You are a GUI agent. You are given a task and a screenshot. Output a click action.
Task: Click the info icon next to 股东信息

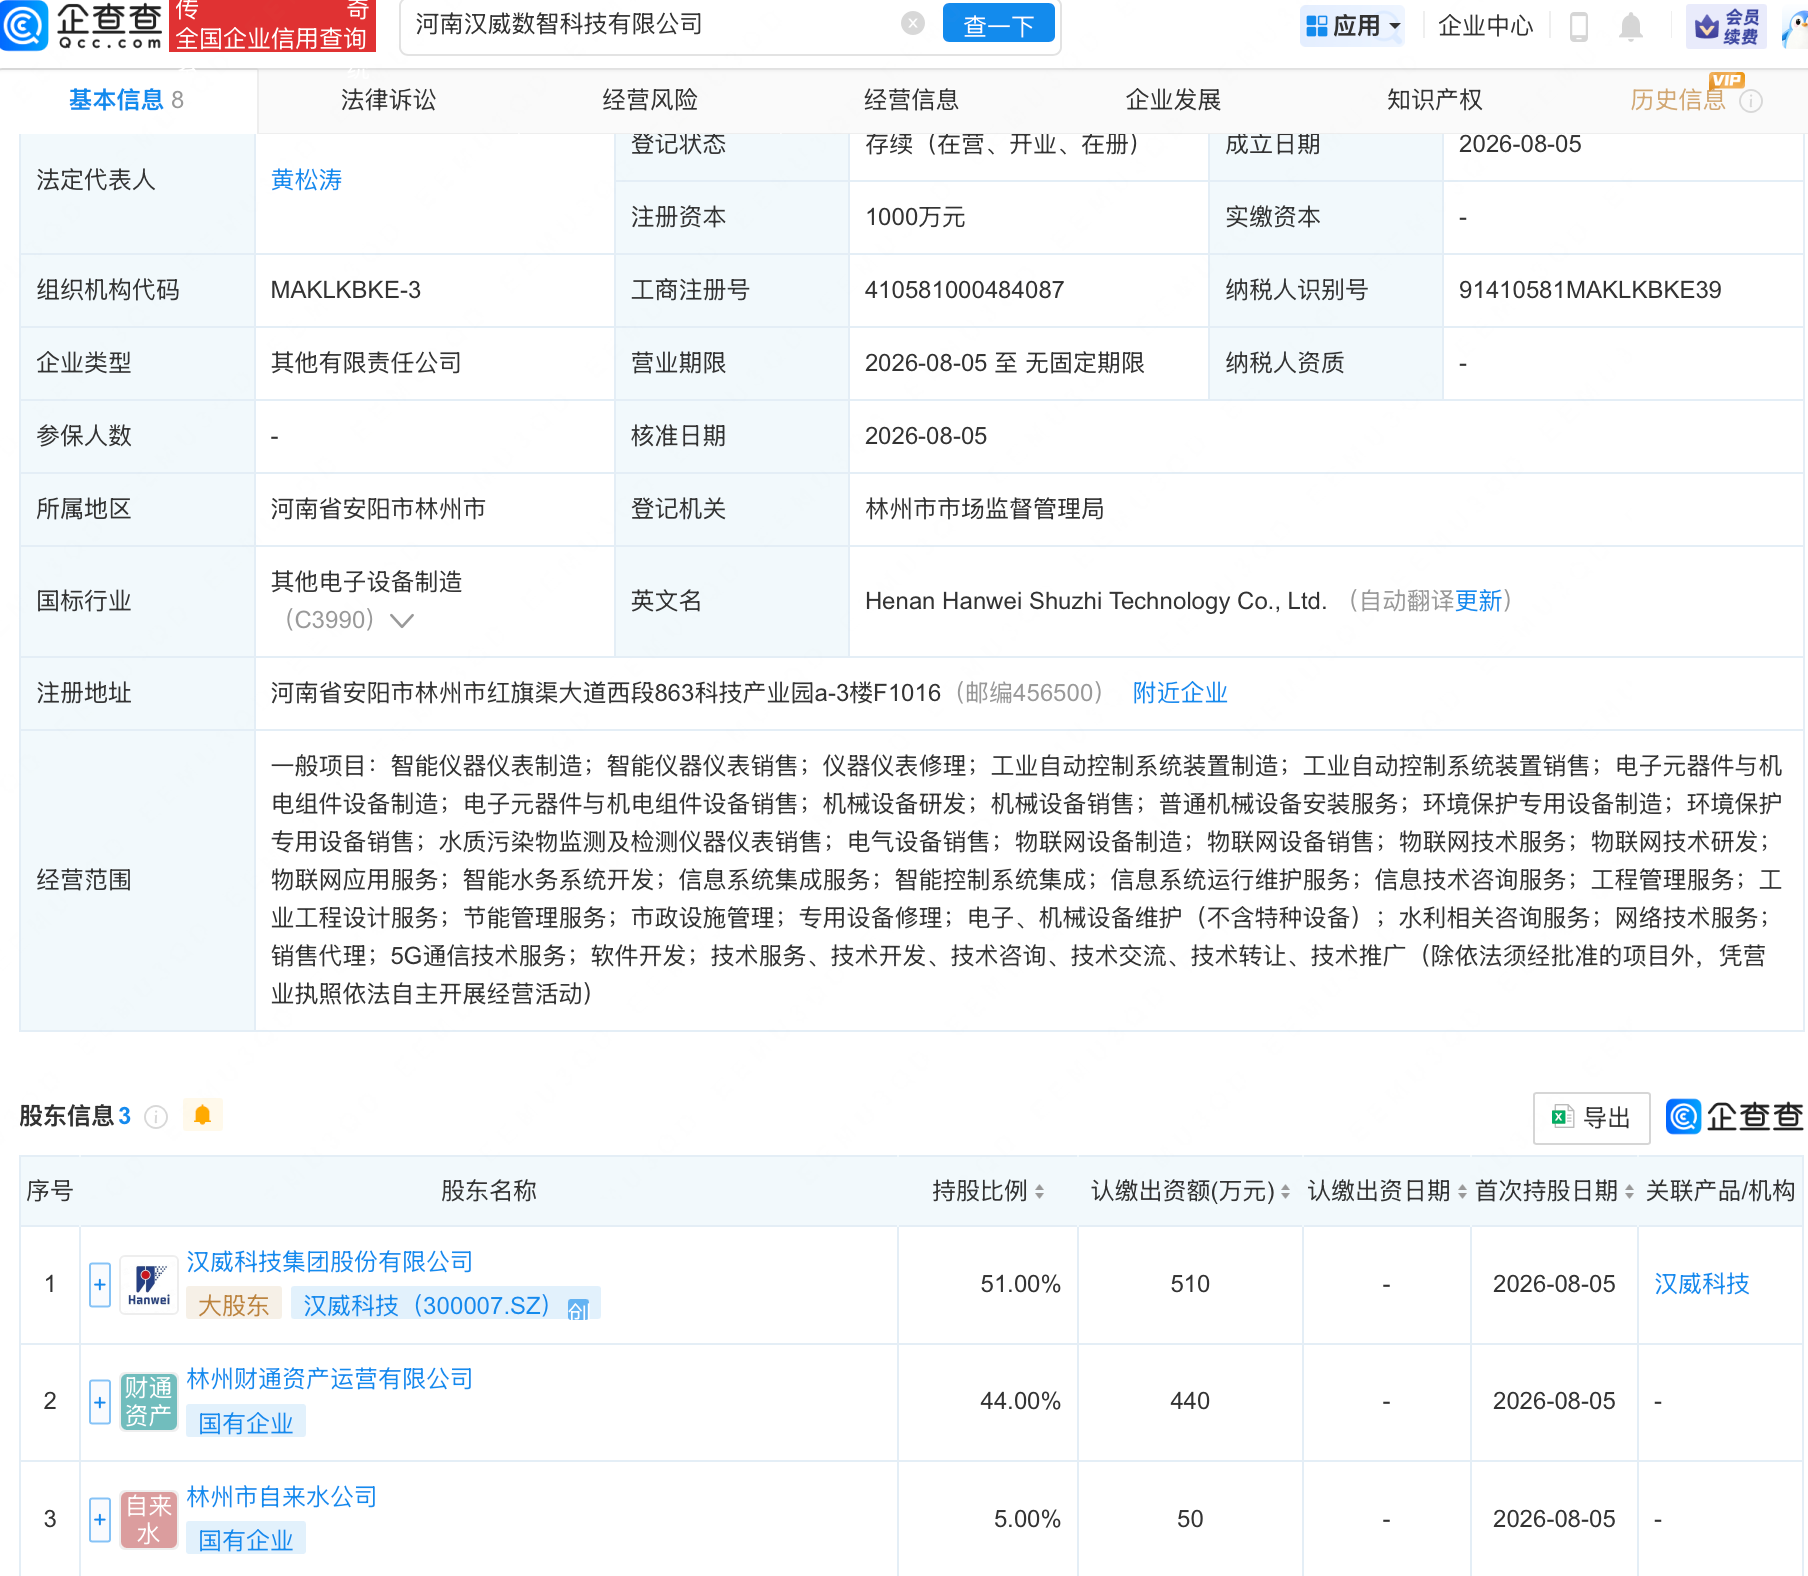(156, 1117)
